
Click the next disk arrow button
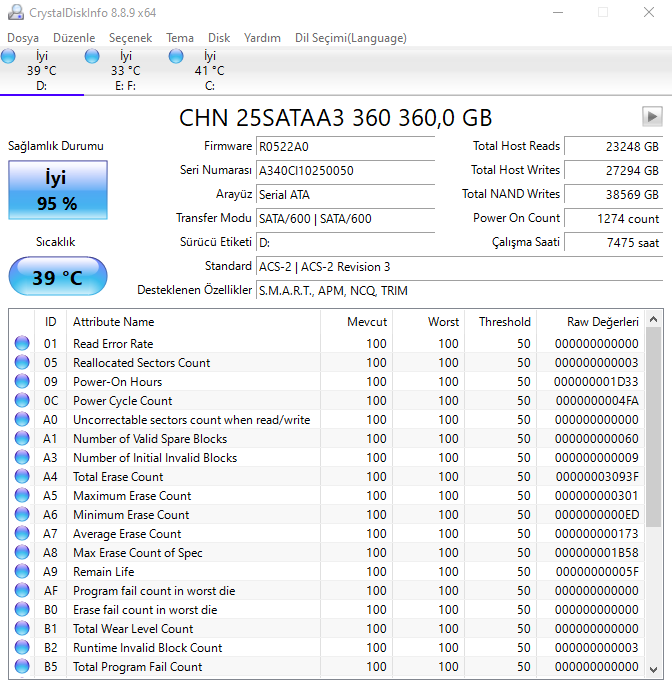[x=652, y=116]
